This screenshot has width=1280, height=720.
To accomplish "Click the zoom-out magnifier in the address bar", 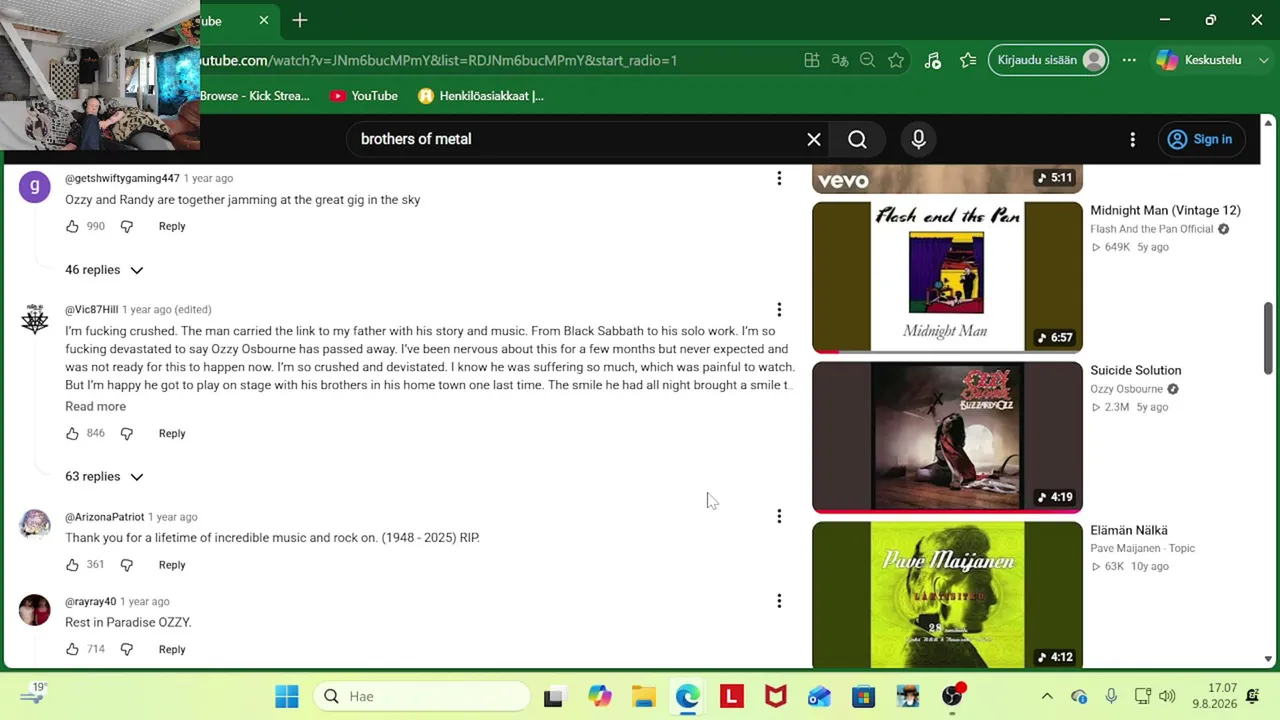I will tap(868, 60).
